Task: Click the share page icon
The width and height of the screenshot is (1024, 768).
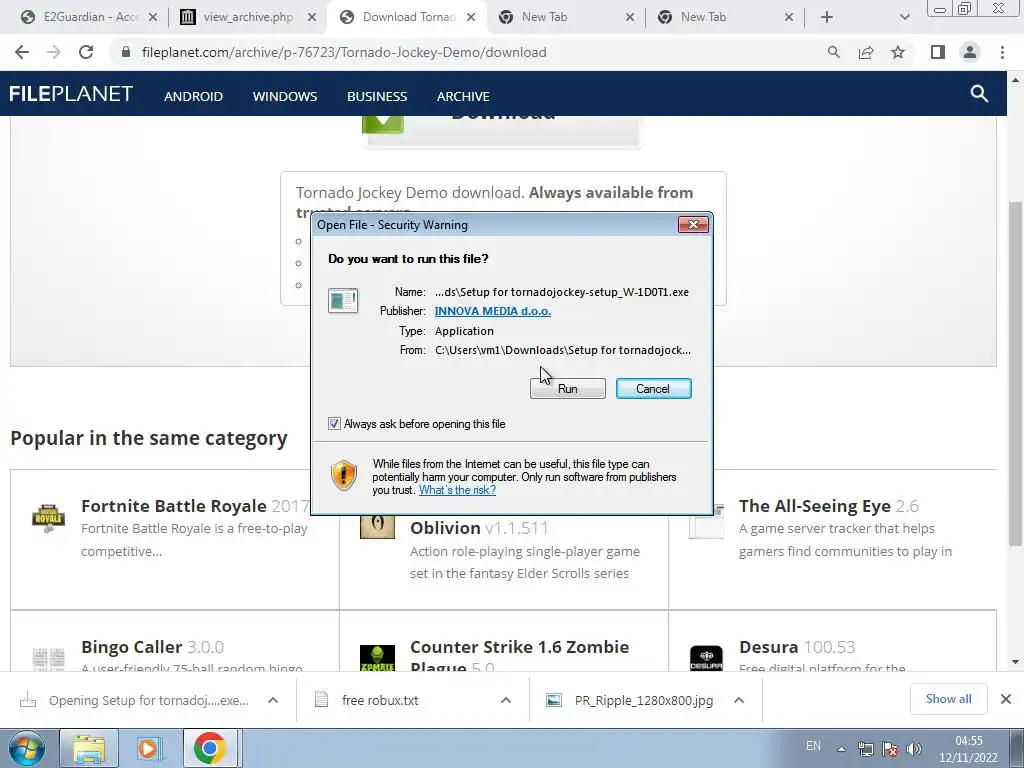Action: point(866,52)
